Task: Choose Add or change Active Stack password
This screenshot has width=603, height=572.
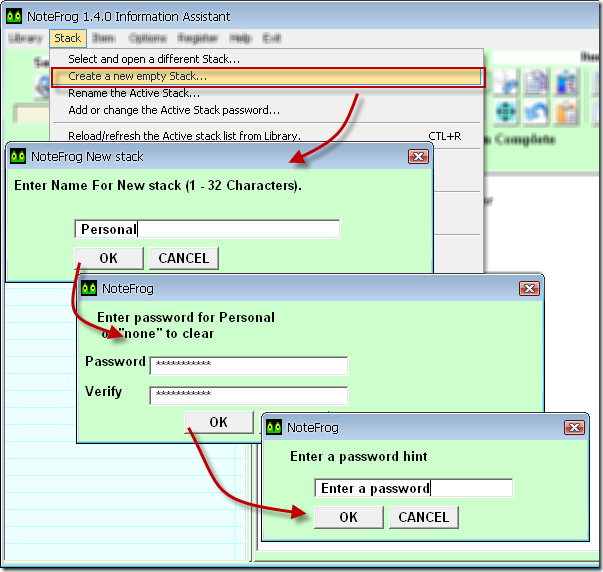Action: point(266,110)
